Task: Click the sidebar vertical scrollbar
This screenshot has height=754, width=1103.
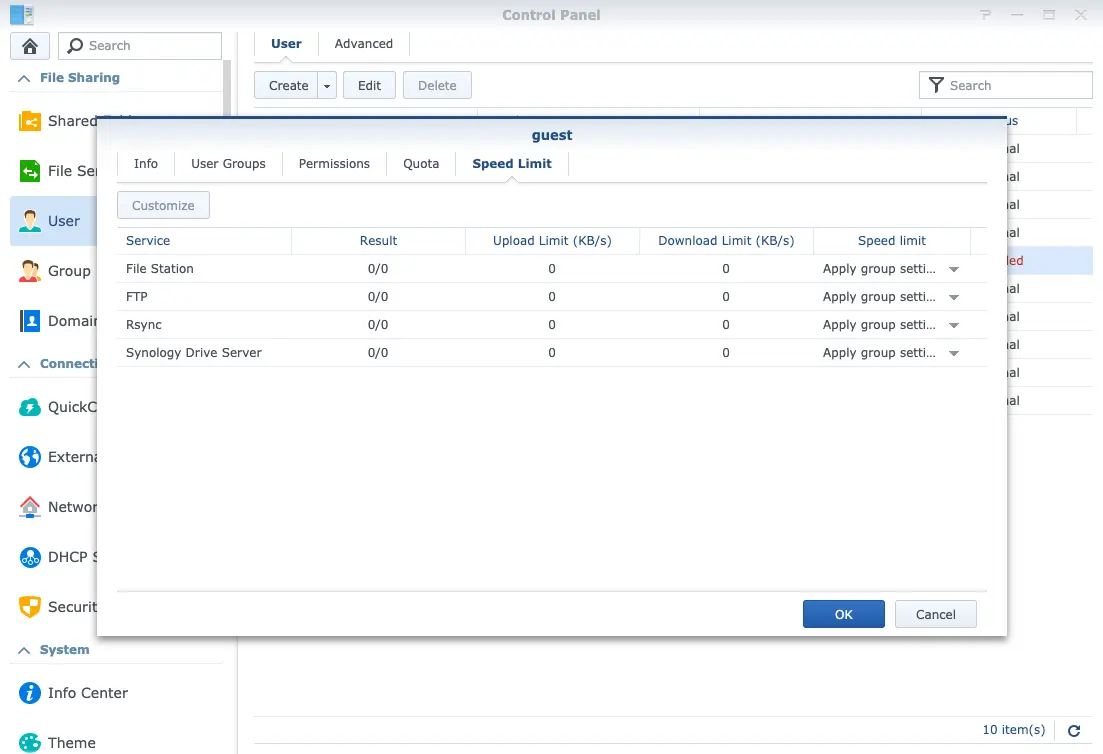Action: (x=227, y=88)
